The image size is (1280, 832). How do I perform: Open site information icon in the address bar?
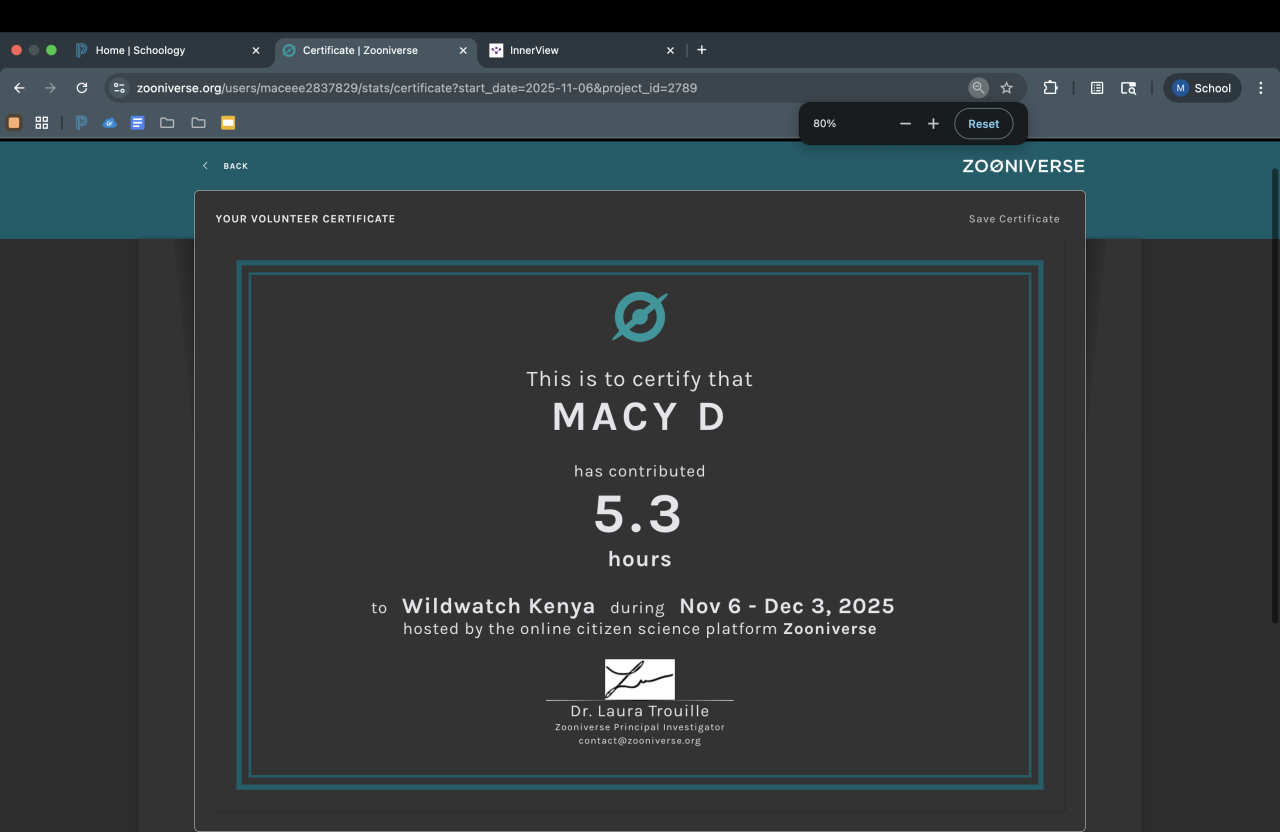pos(119,88)
